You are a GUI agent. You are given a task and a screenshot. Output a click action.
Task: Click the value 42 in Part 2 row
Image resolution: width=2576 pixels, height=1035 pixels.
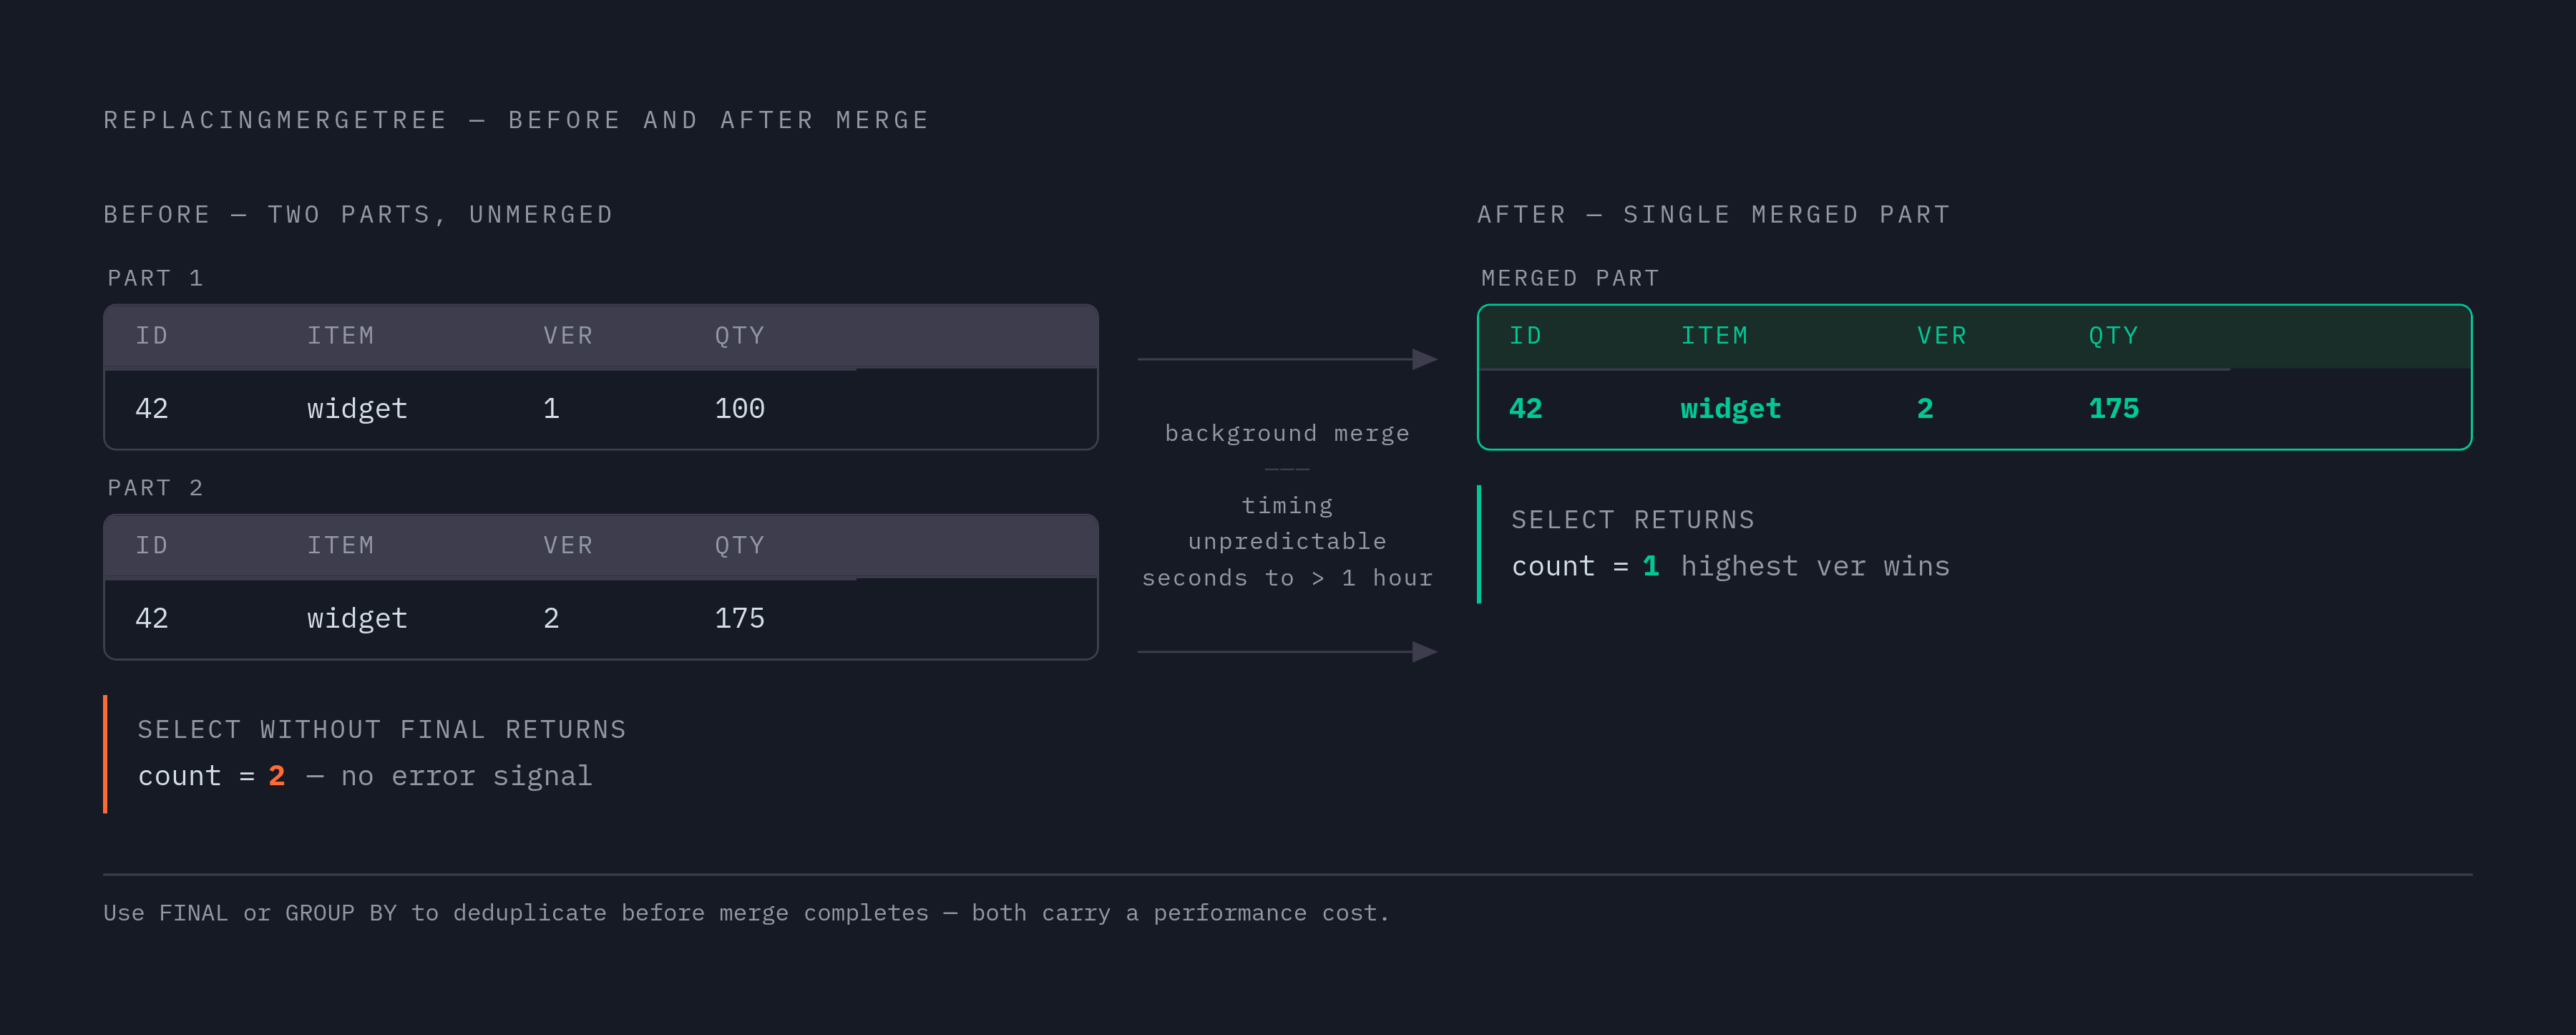point(152,619)
